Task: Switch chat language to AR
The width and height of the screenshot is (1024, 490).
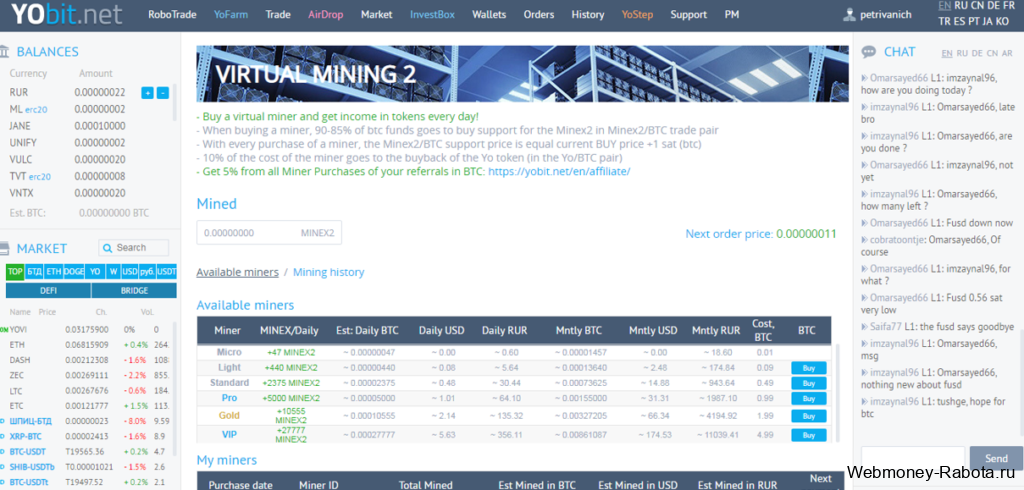Action: [1008, 53]
